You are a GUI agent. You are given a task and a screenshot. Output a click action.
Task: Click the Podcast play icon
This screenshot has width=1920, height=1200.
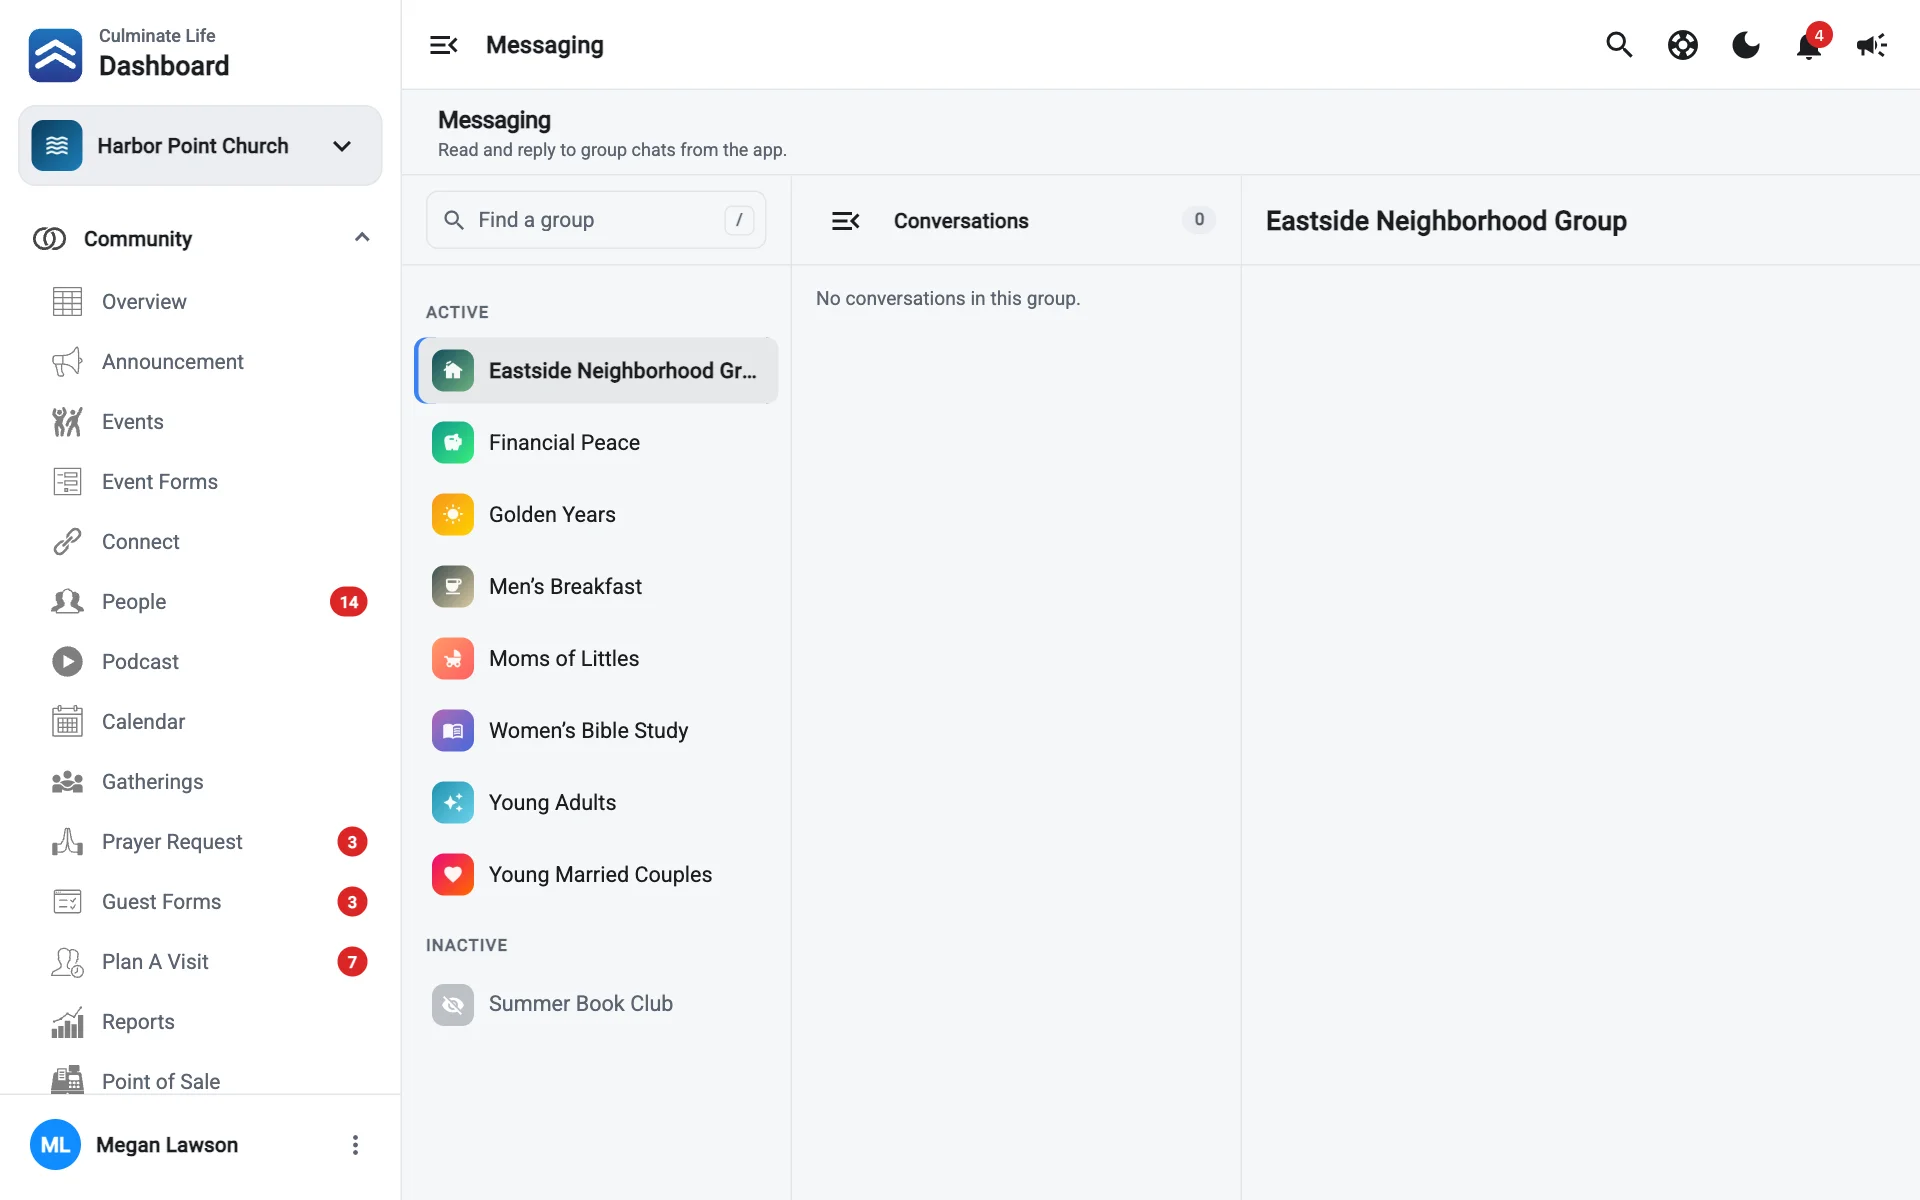tap(67, 662)
